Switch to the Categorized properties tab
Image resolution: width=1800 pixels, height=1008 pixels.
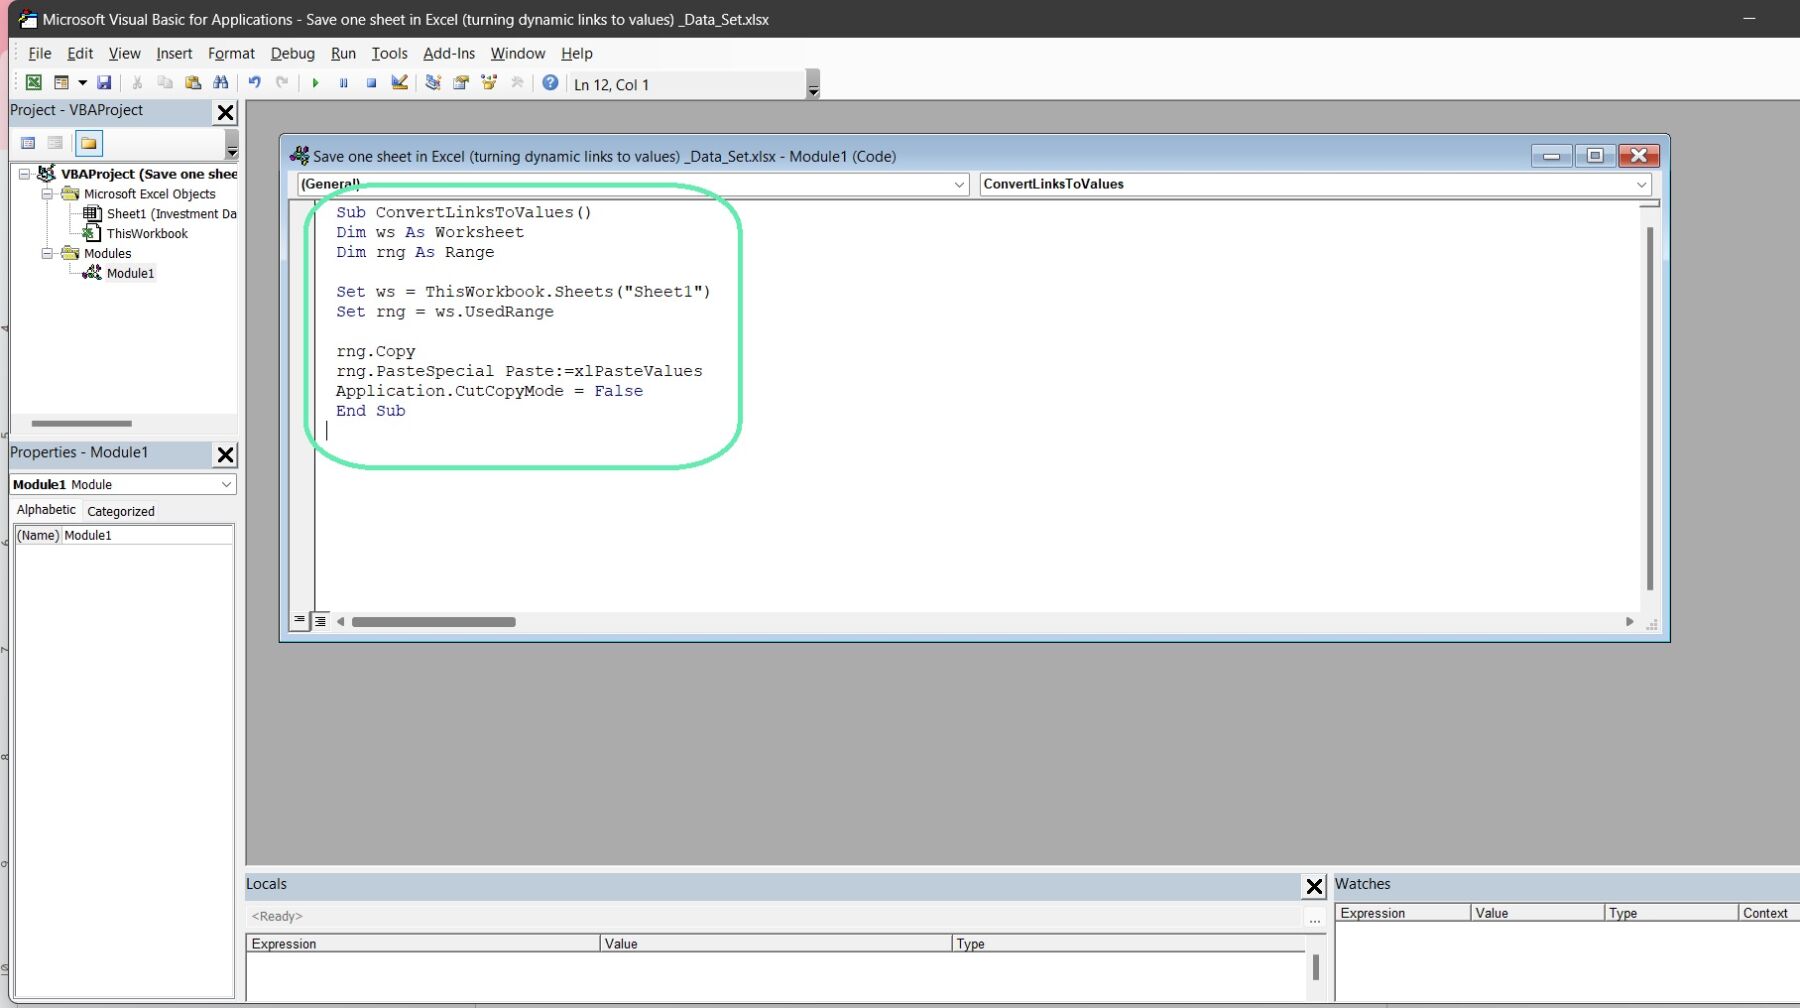pyautogui.click(x=121, y=511)
